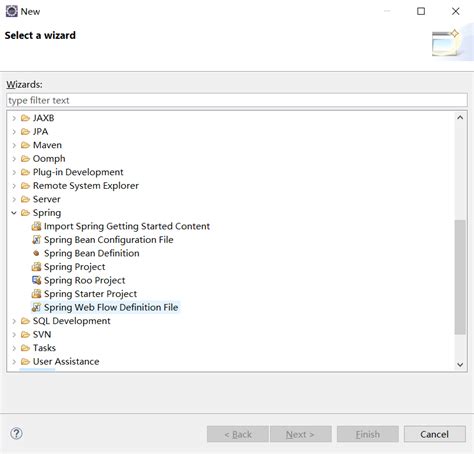Click the scroll down arrow of wizard list
The width and height of the screenshot is (474, 454).
(x=460, y=365)
